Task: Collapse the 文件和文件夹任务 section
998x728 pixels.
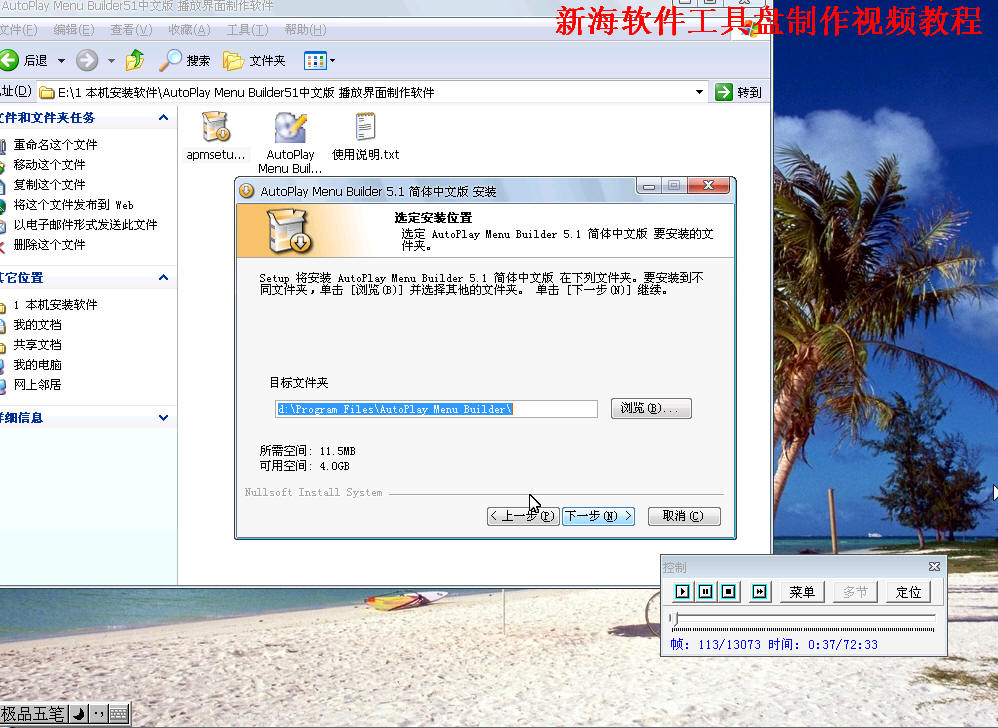Action: click(164, 118)
